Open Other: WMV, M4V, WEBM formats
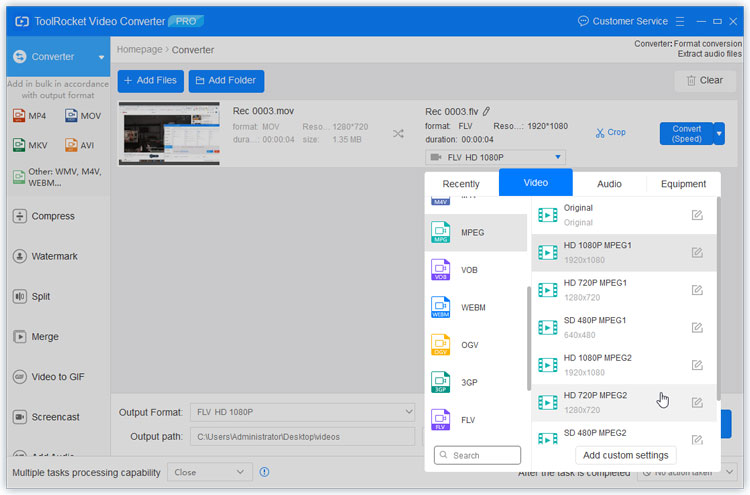 pos(57,177)
